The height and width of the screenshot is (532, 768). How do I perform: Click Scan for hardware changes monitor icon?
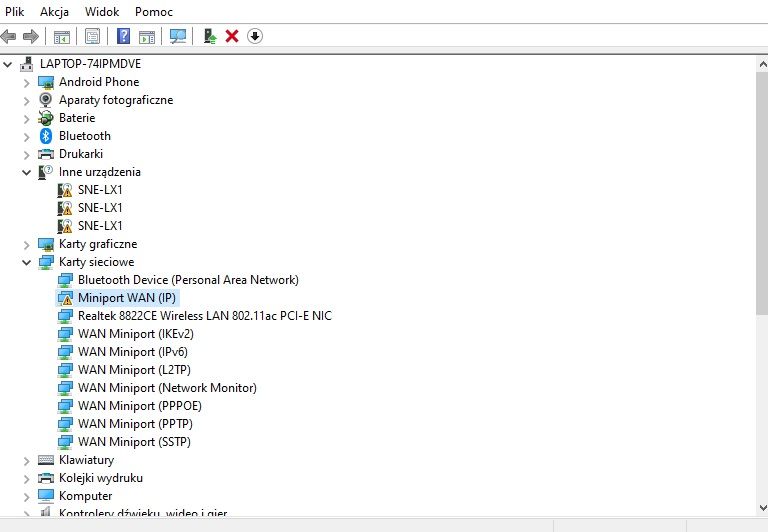(178, 36)
